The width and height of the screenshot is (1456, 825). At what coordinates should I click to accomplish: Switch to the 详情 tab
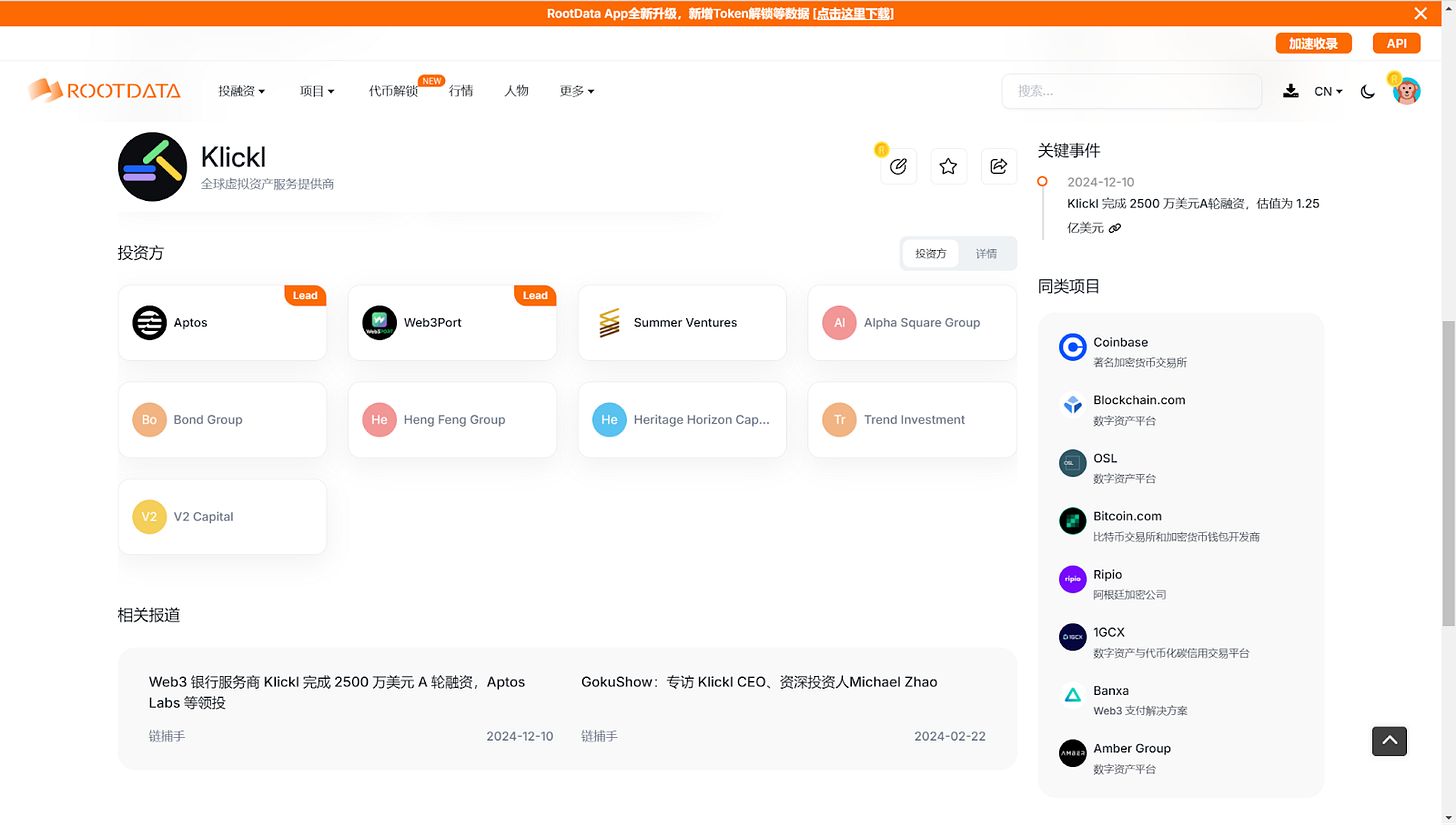click(986, 254)
